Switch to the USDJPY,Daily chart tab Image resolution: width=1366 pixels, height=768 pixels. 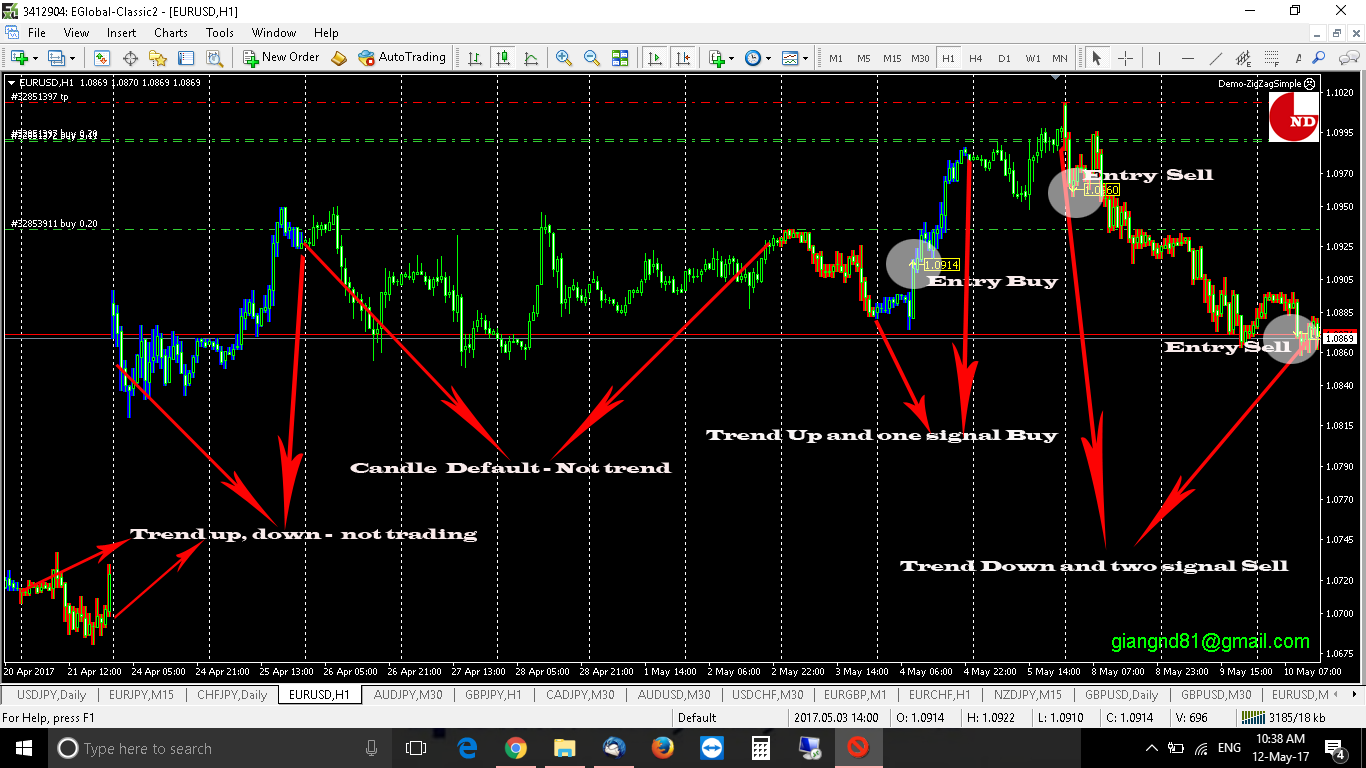click(x=52, y=694)
